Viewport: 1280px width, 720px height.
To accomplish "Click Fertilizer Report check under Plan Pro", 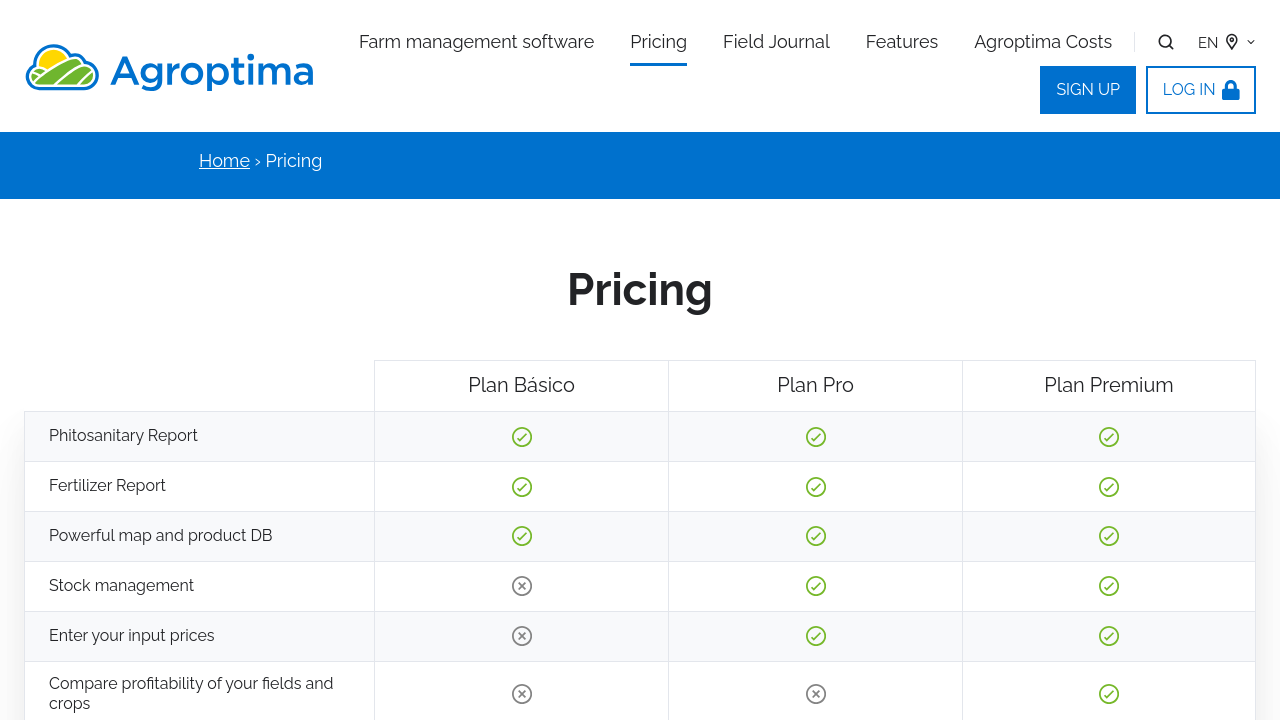I will (816, 487).
